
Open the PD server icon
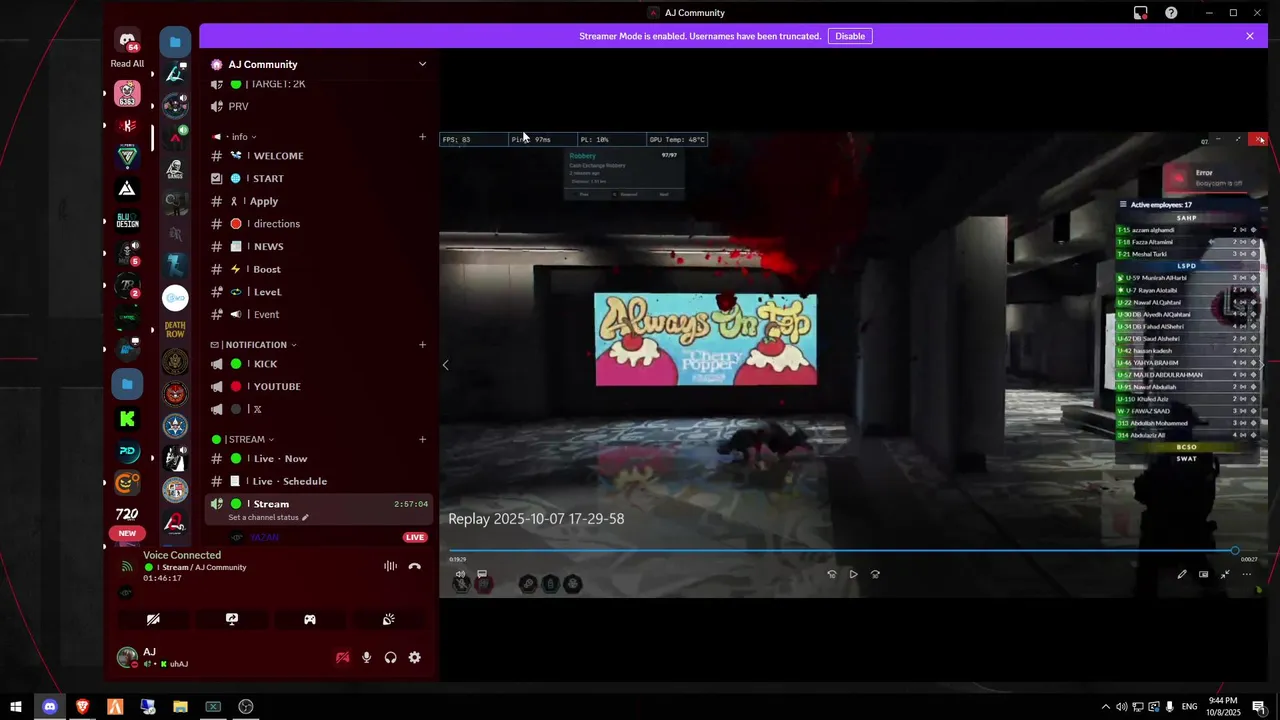pyautogui.click(x=127, y=451)
